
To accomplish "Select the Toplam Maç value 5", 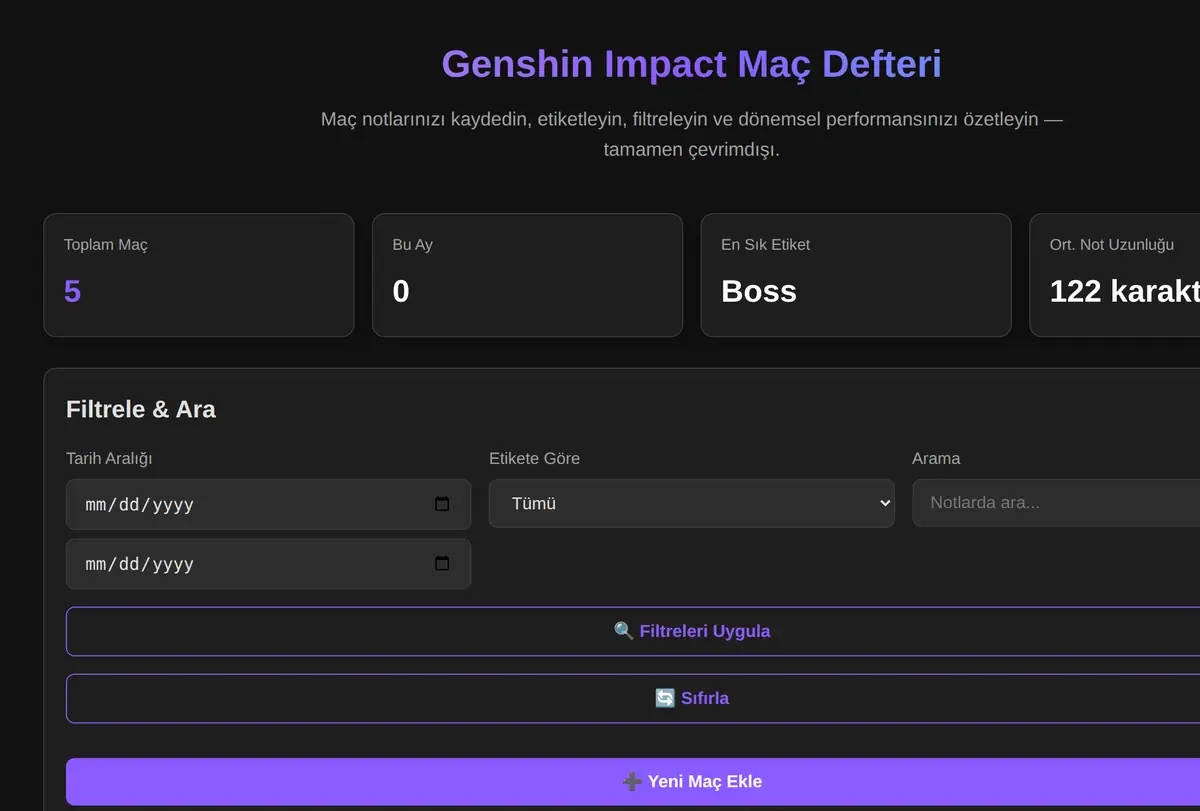I will (x=72, y=291).
